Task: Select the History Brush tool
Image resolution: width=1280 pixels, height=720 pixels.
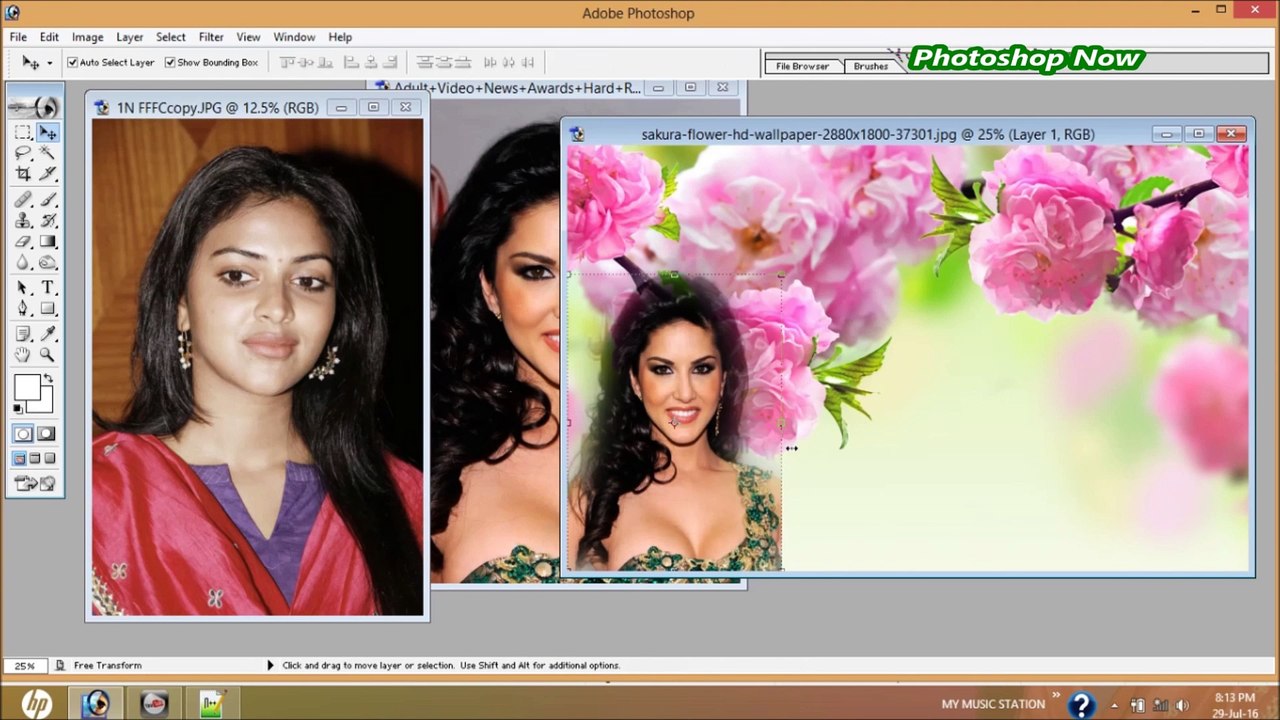Action: pos(47,220)
